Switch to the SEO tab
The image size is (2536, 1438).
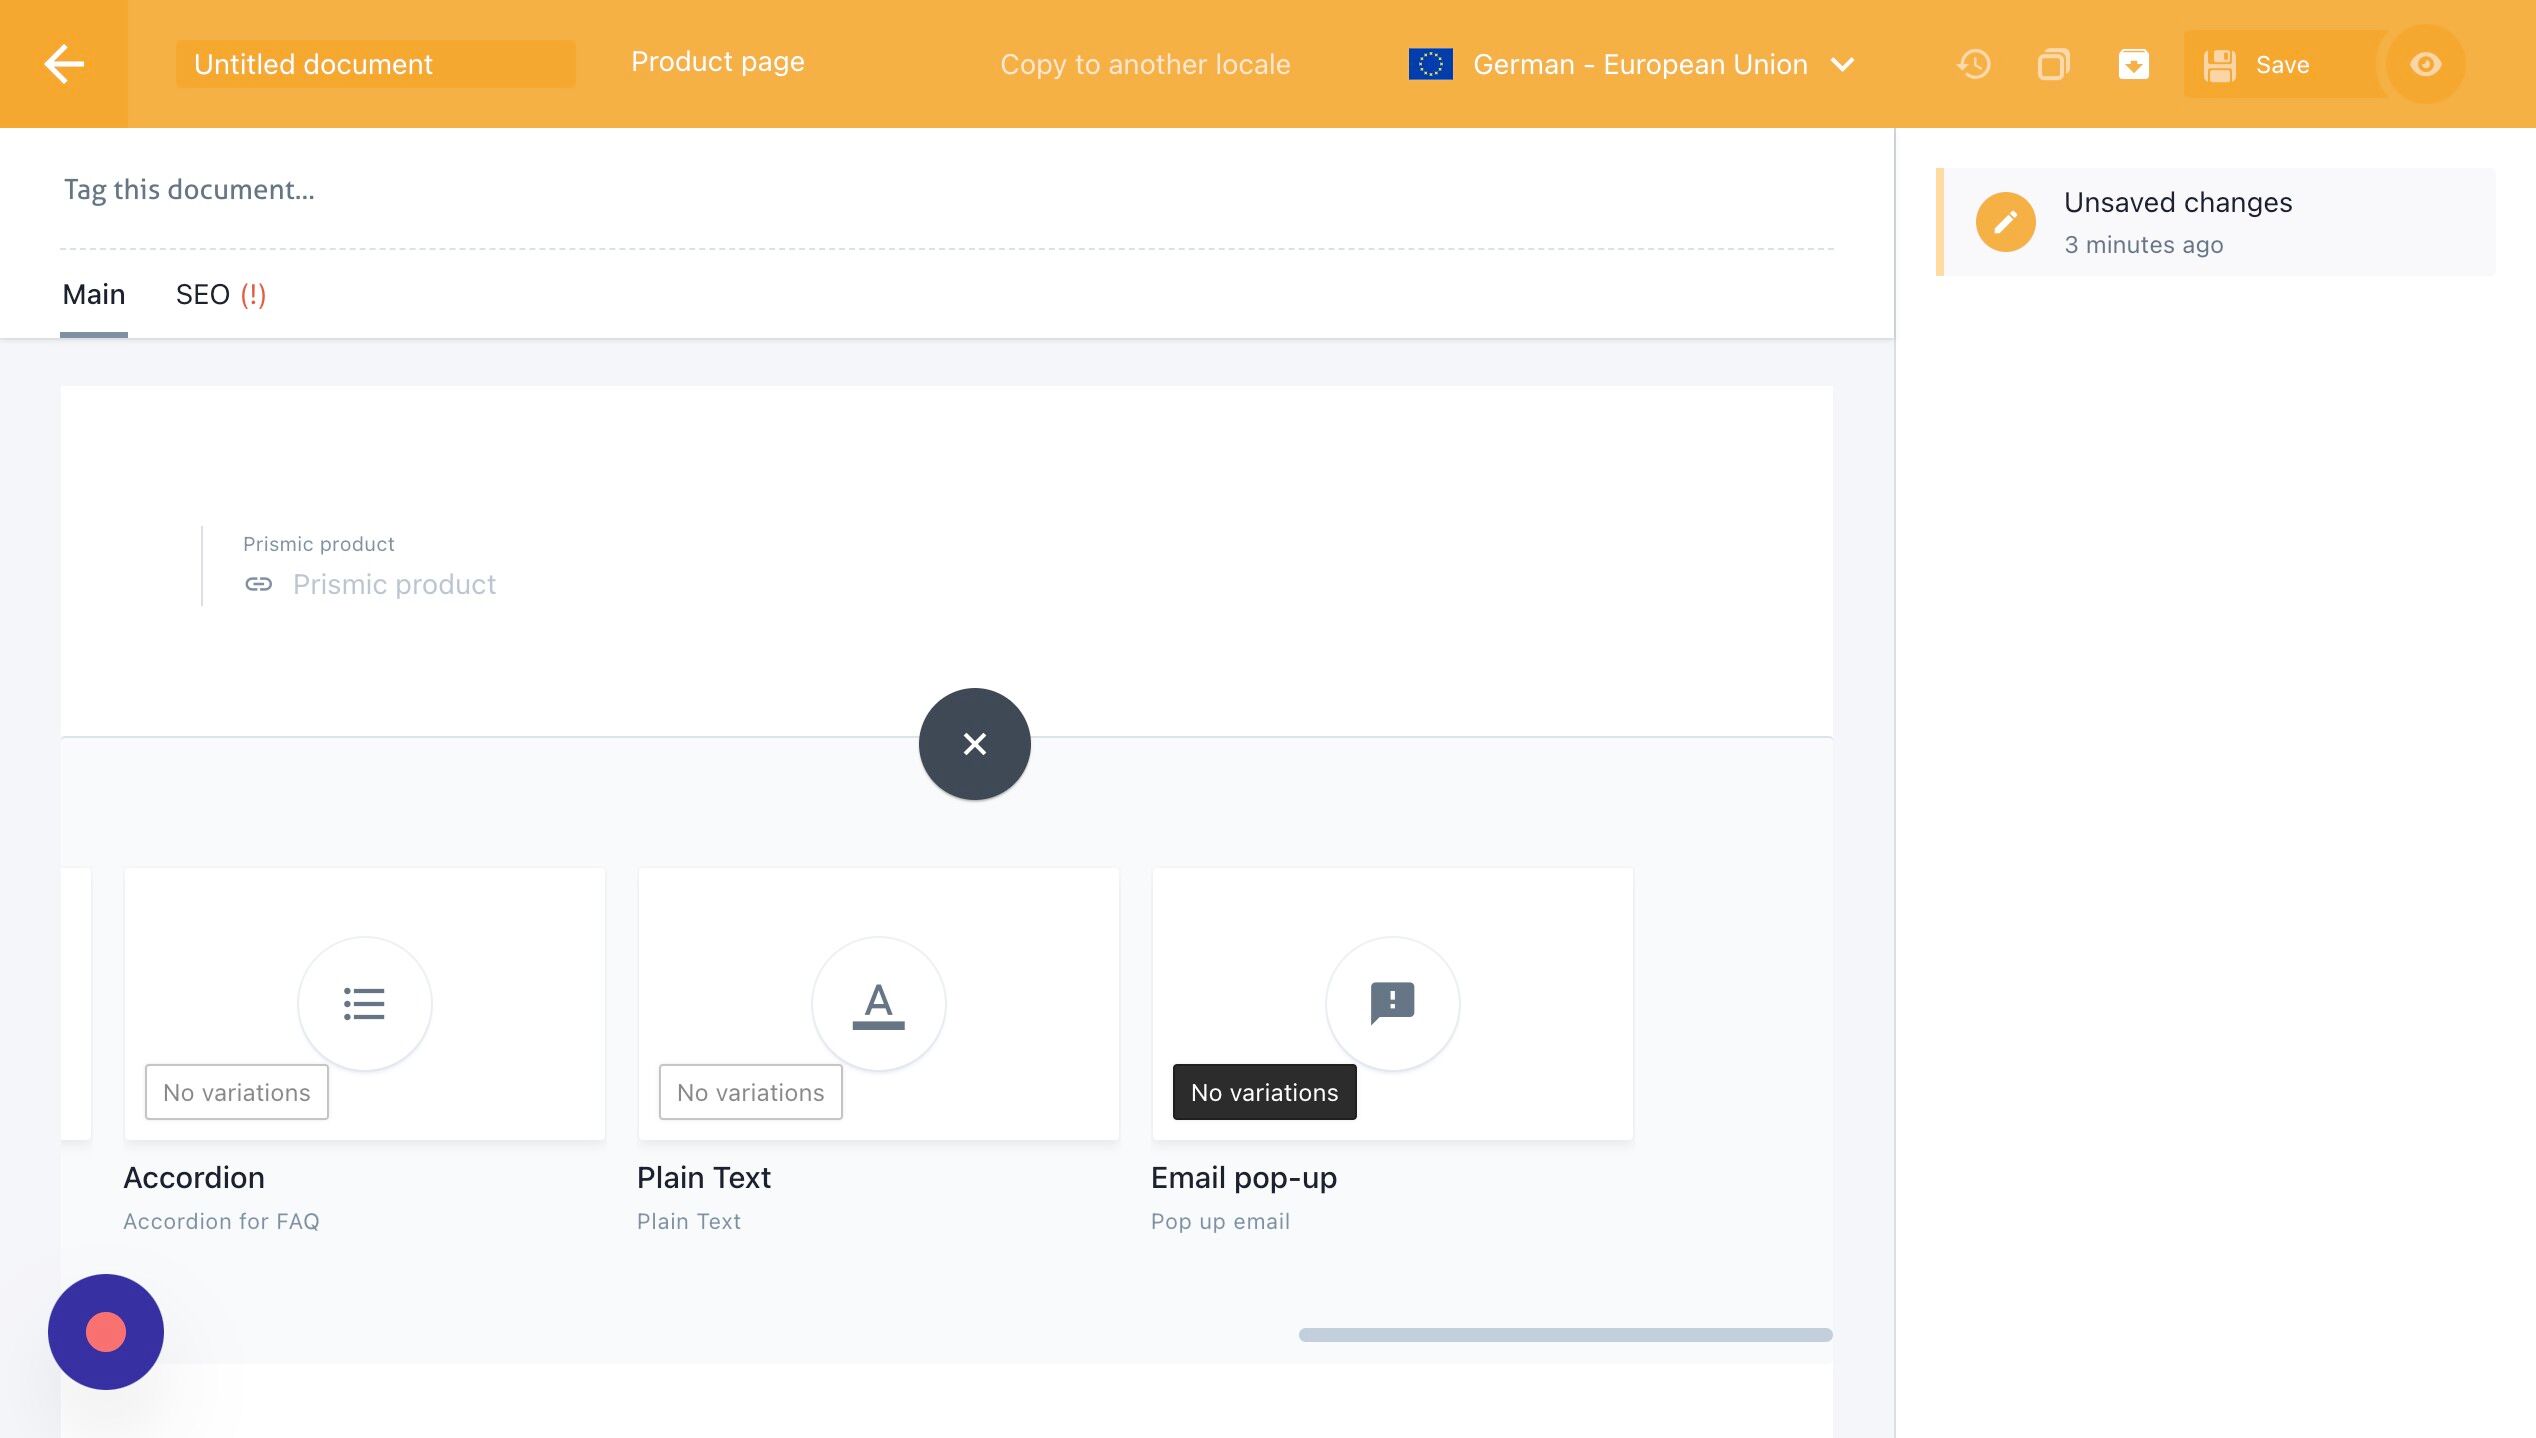click(220, 295)
